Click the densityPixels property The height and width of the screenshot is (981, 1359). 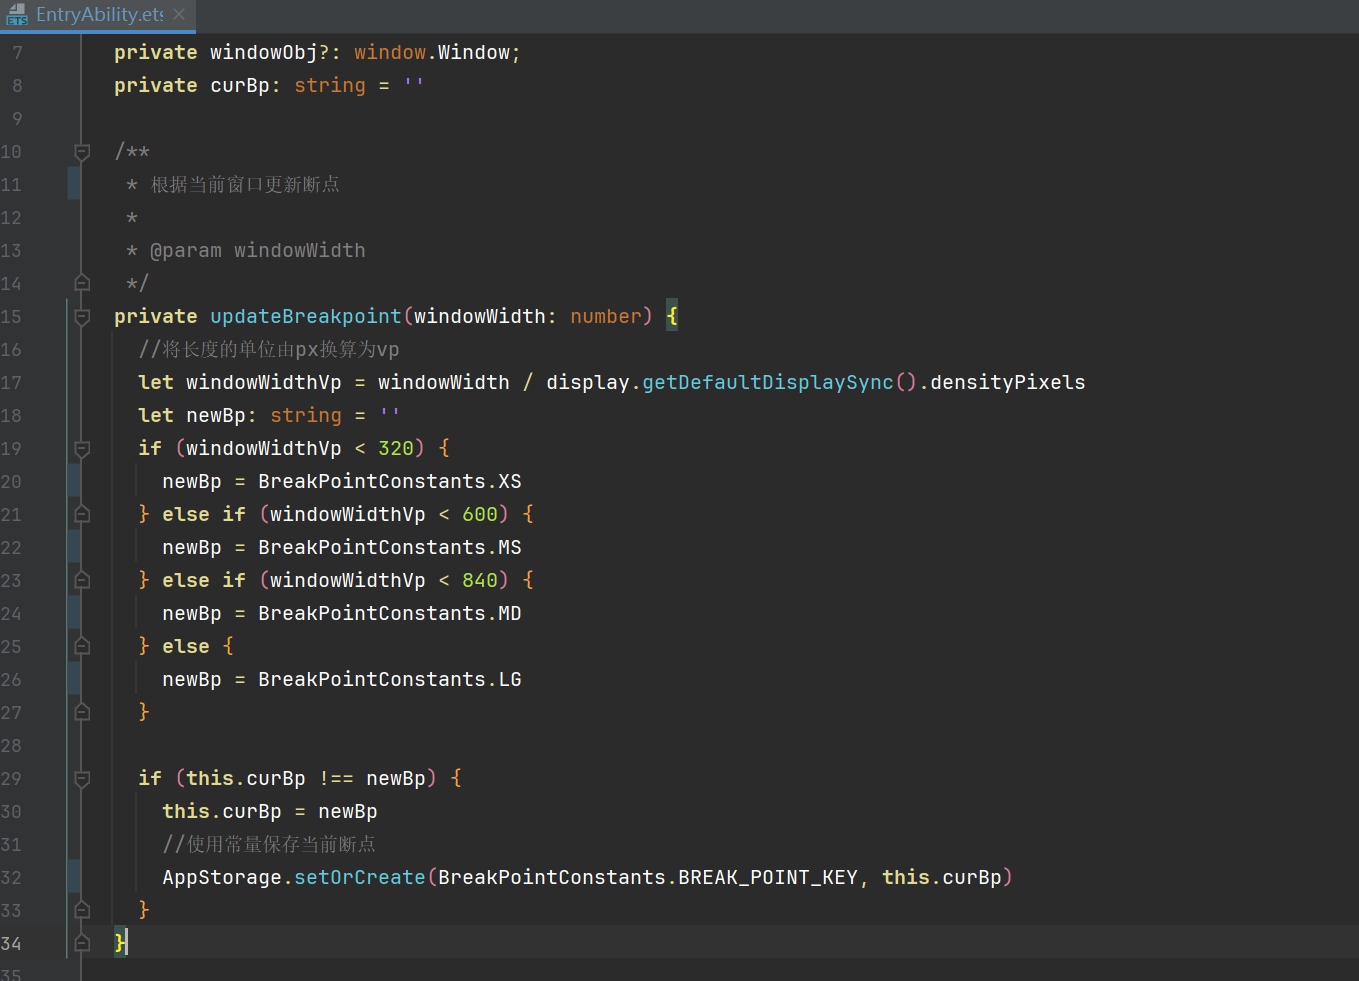pyautogui.click(x=1008, y=383)
